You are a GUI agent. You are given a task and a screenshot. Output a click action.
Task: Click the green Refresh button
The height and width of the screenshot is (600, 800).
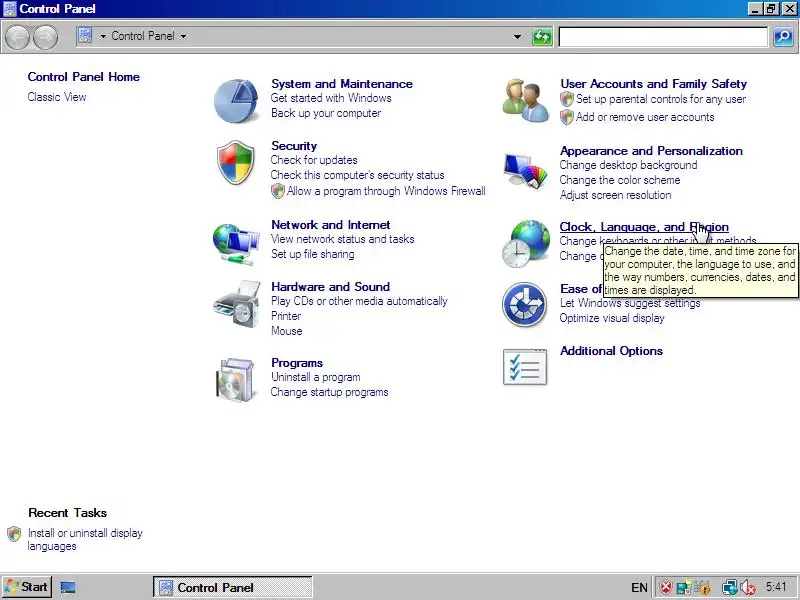[x=542, y=37]
